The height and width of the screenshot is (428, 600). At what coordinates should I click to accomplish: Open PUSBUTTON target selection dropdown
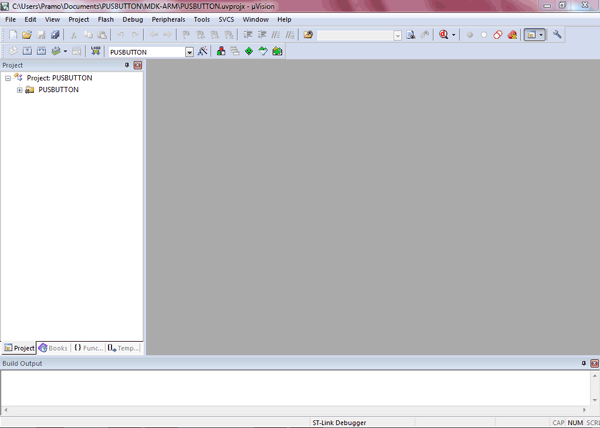189,52
